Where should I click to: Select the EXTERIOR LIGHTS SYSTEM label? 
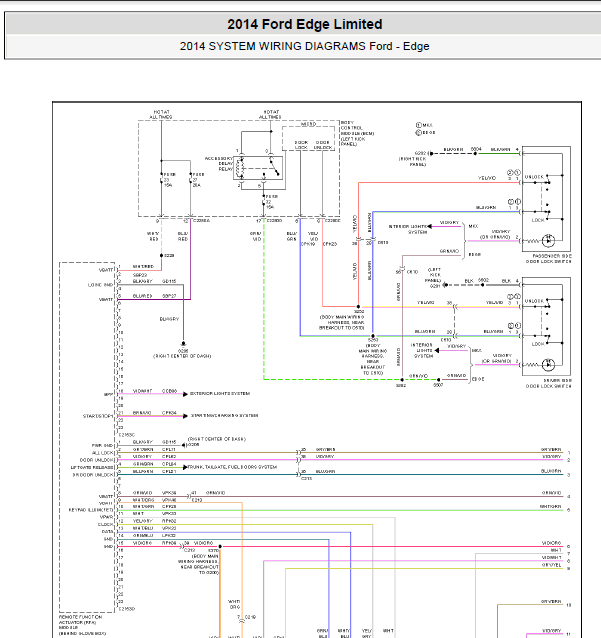click(220, 393)
